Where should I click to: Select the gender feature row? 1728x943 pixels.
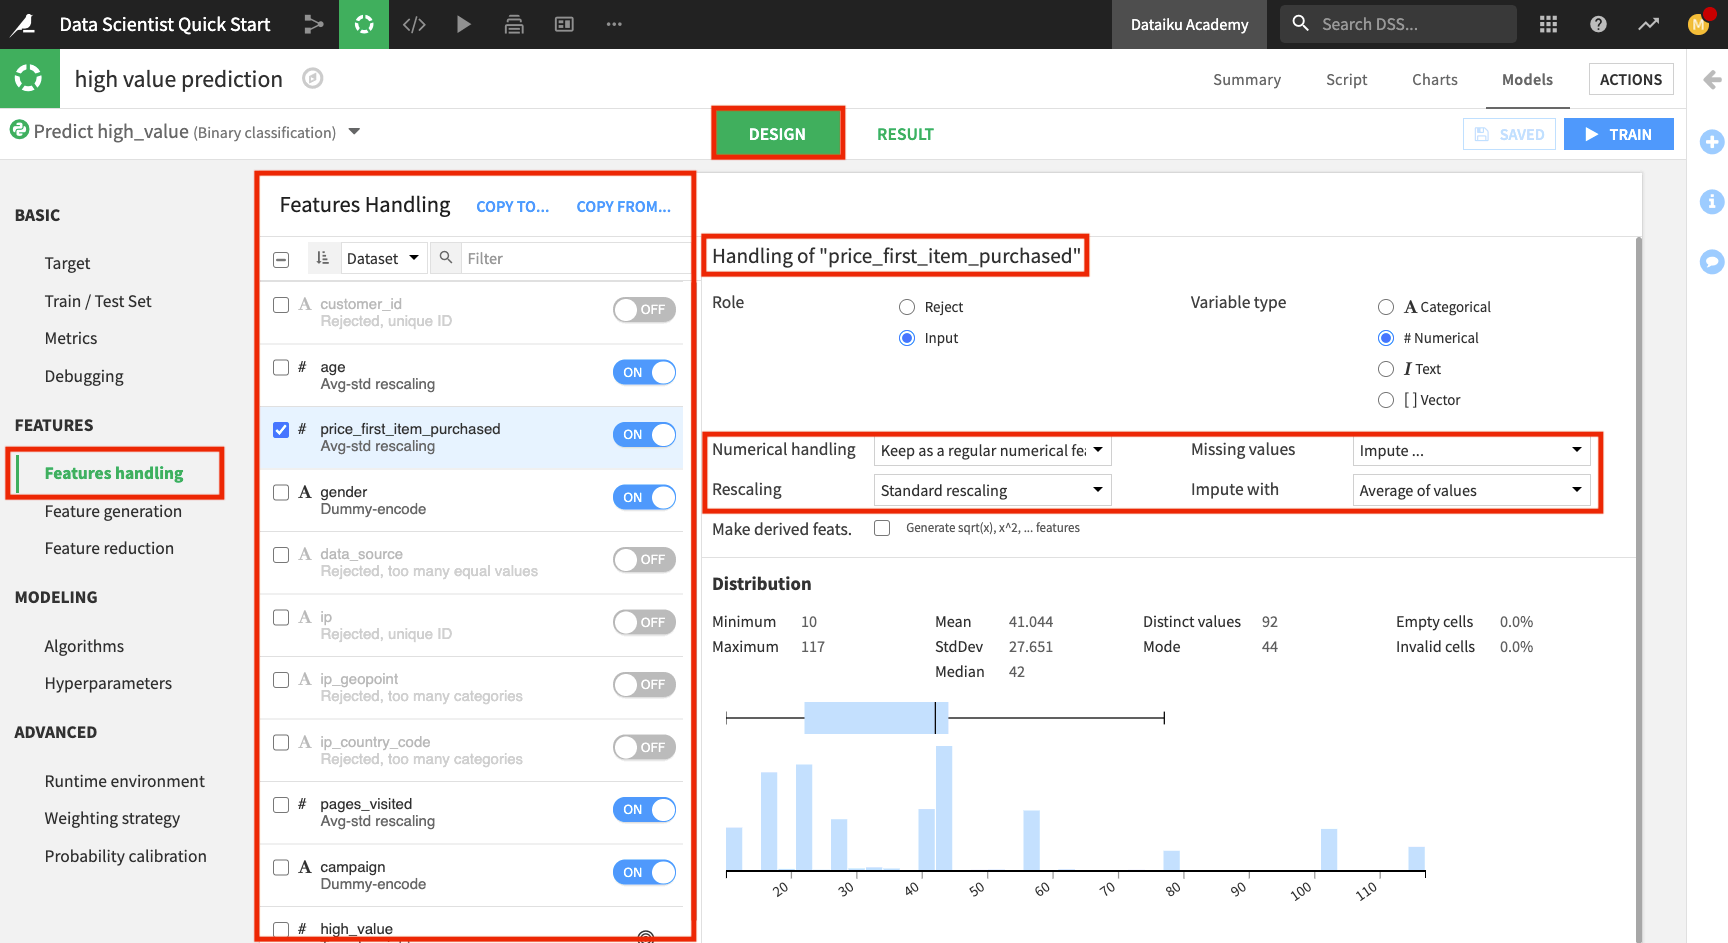point(471,500)
